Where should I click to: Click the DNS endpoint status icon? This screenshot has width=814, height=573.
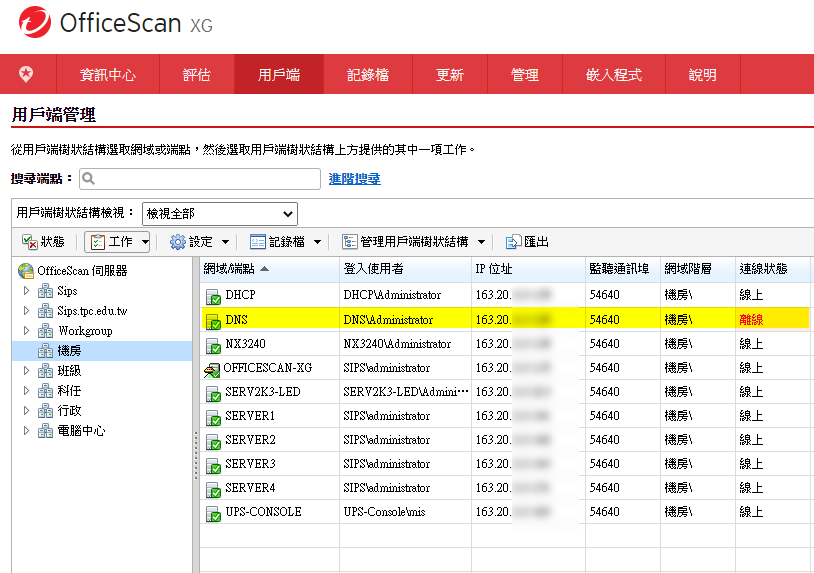click(x=213, y=321)
